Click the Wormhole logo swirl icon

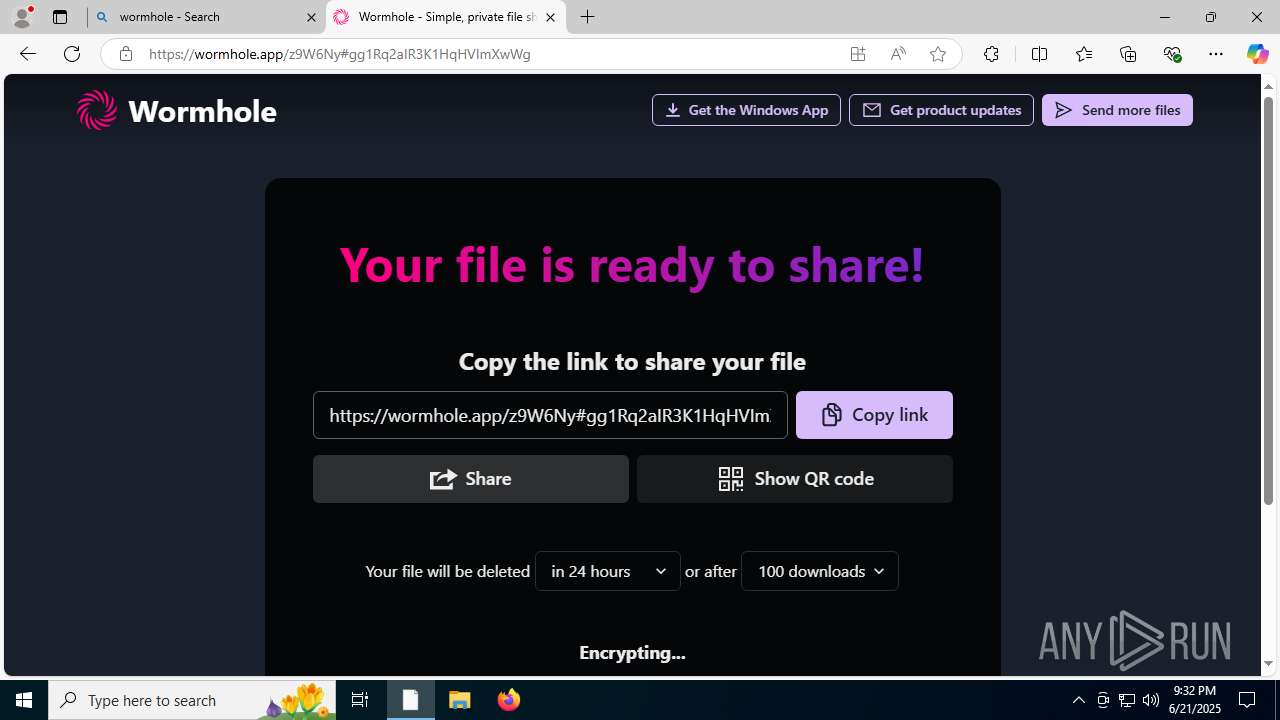click(97, 110)
